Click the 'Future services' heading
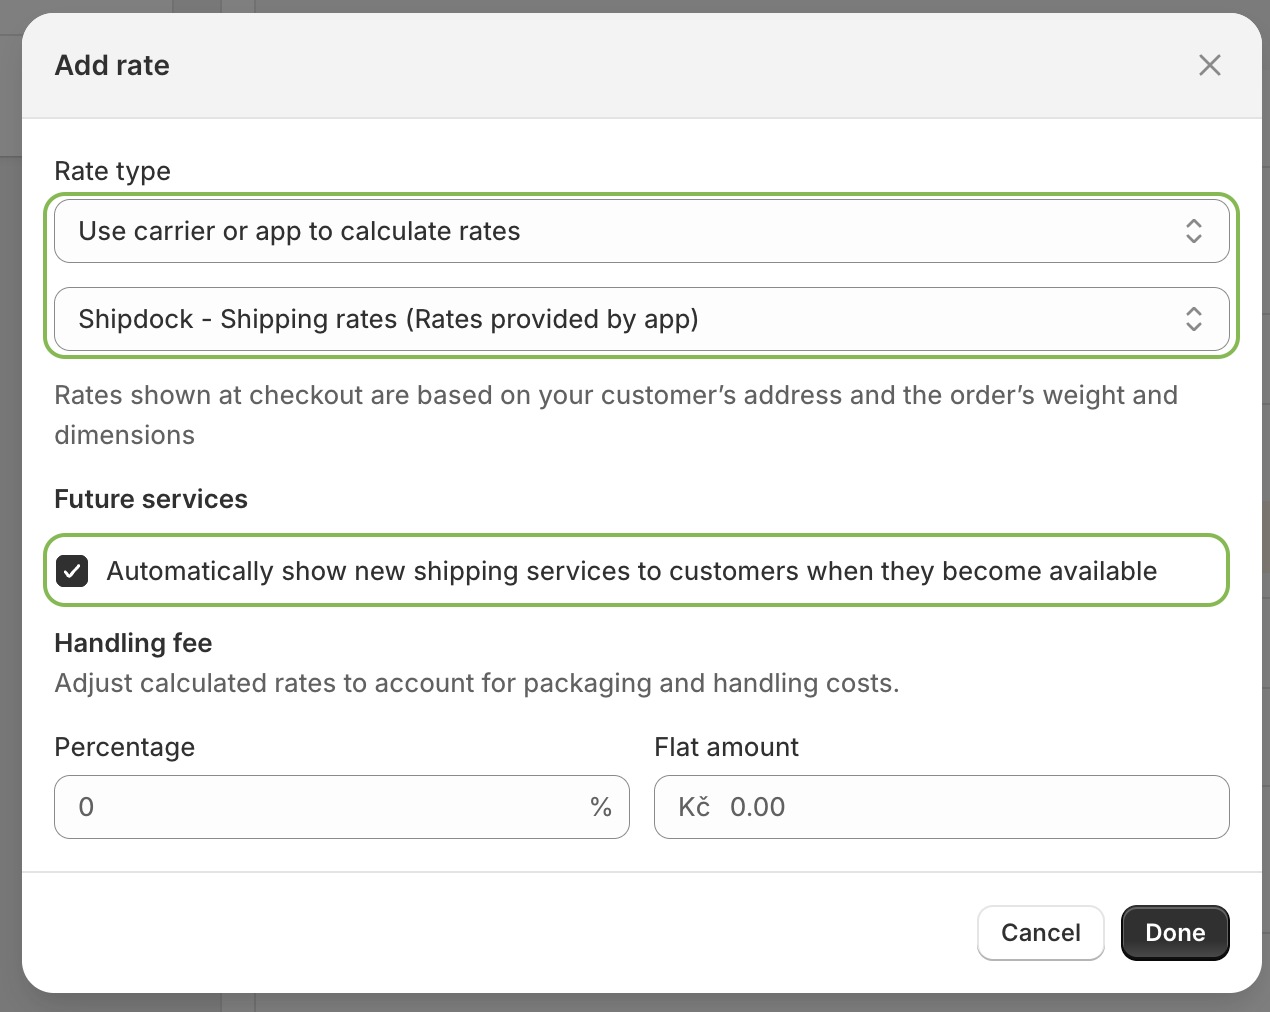This screenshot has width=1270, height=1012. click(151, 499)
